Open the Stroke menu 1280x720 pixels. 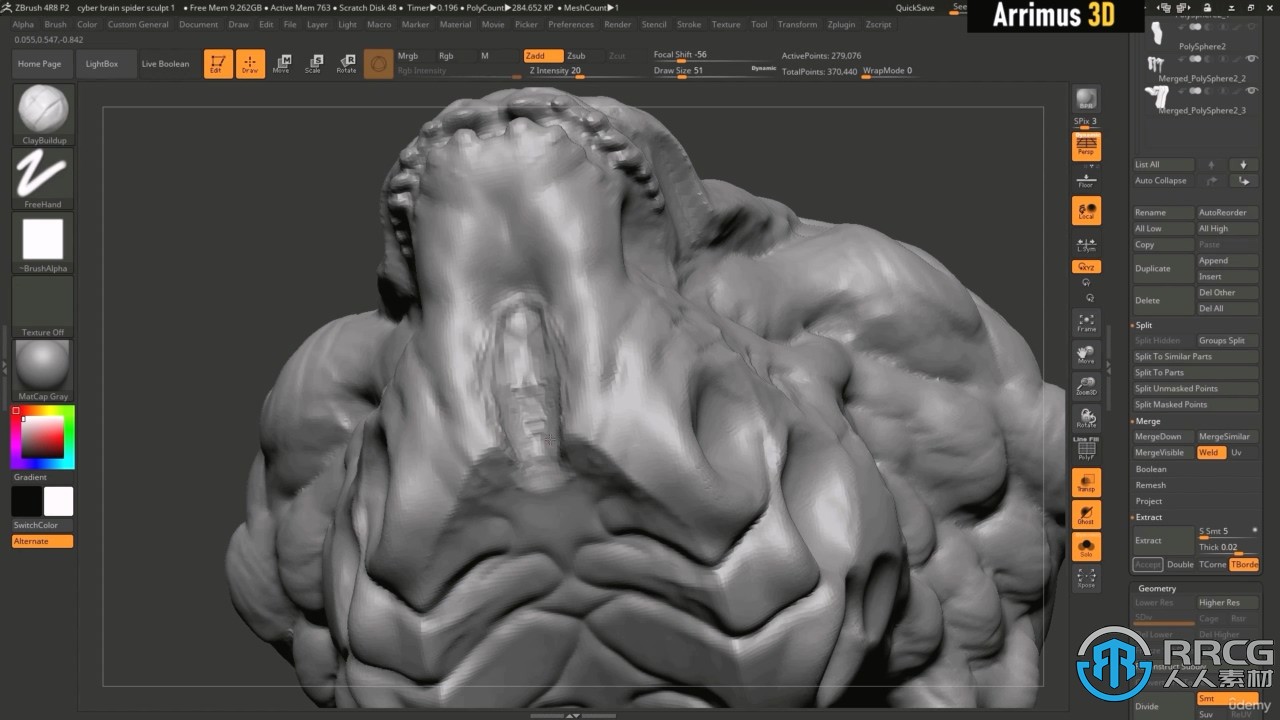(689, 24)
